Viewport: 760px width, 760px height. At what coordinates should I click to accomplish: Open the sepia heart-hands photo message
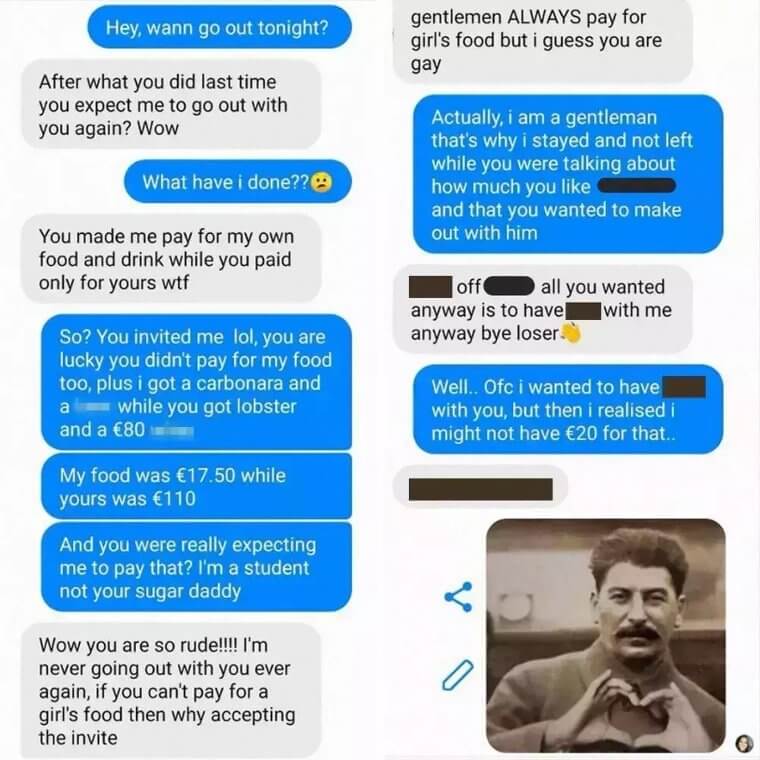pos(606,635)
